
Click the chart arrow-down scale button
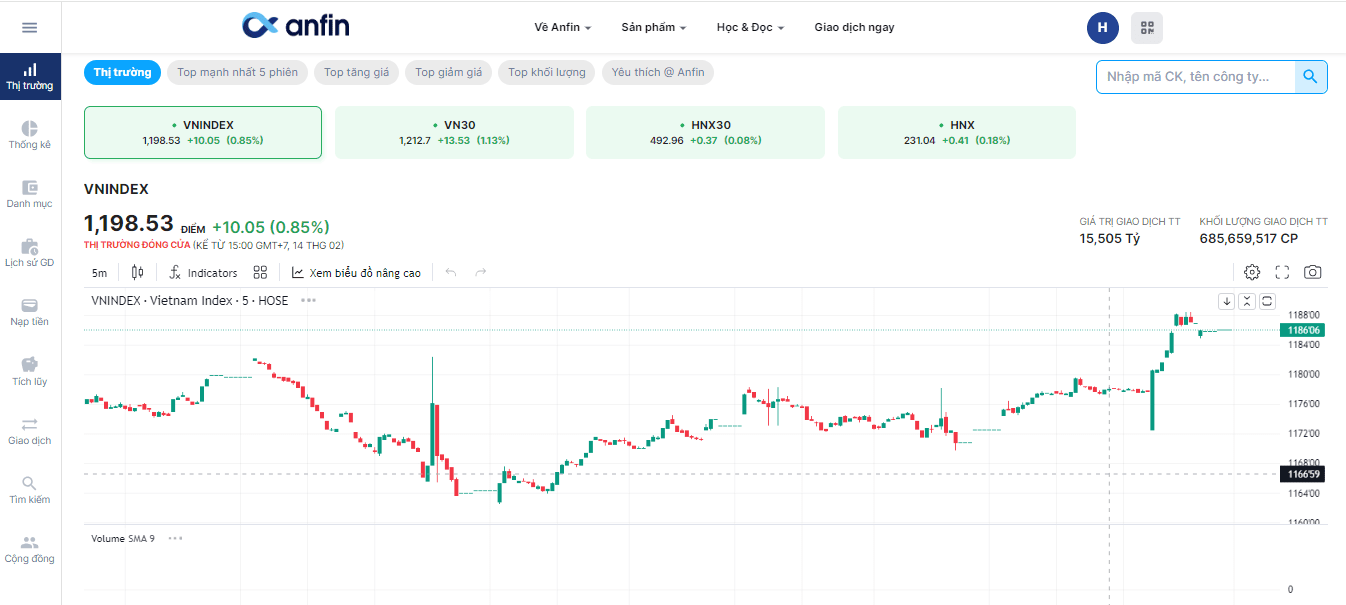pos(1227,301)
